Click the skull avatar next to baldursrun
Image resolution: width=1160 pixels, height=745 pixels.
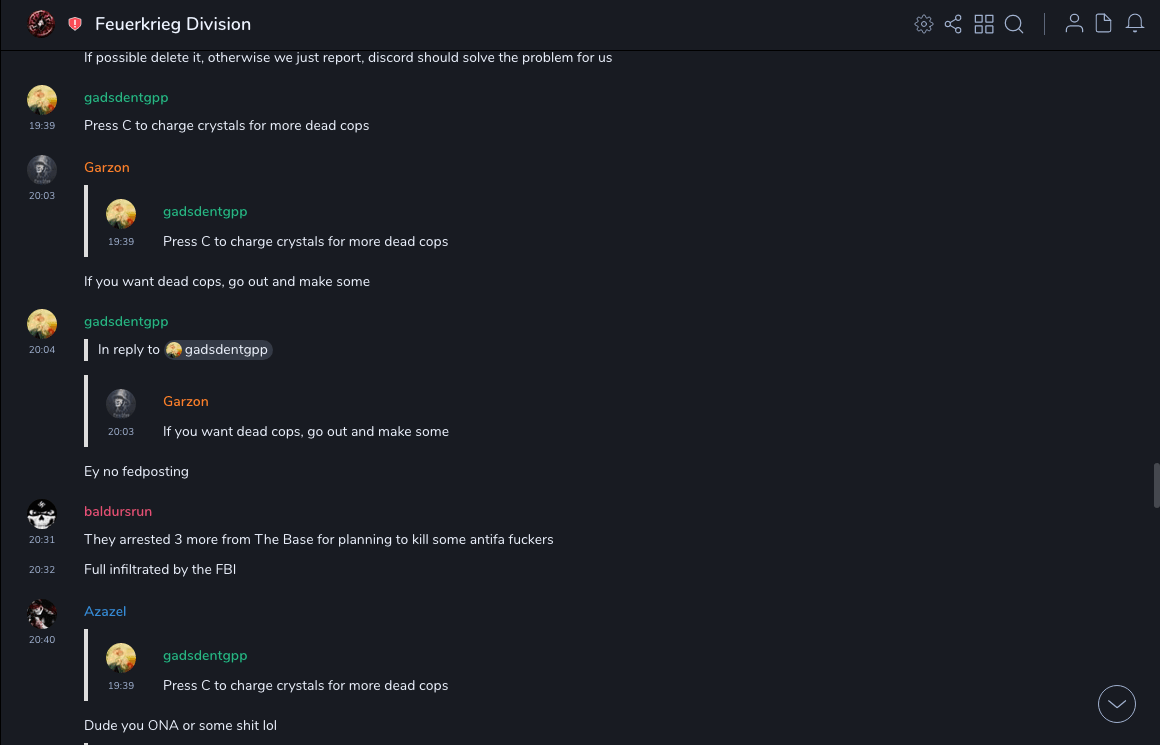point(42,514)
